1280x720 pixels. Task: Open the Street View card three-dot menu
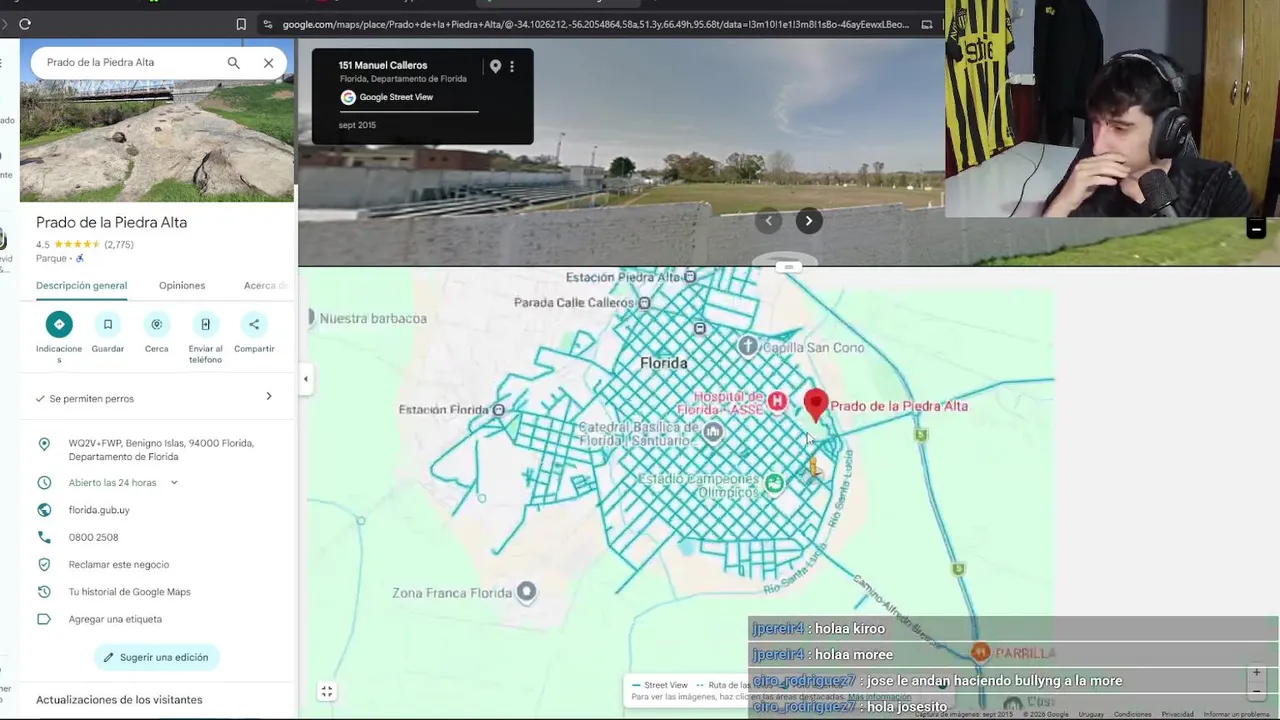(x=512, y=67)
